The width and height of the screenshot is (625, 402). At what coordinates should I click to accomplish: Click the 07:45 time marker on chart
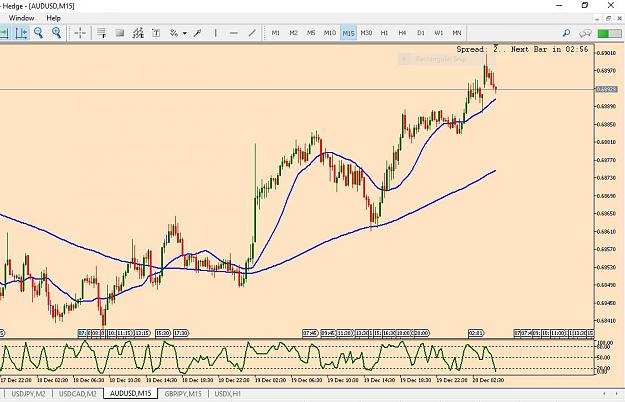[310, 333]
